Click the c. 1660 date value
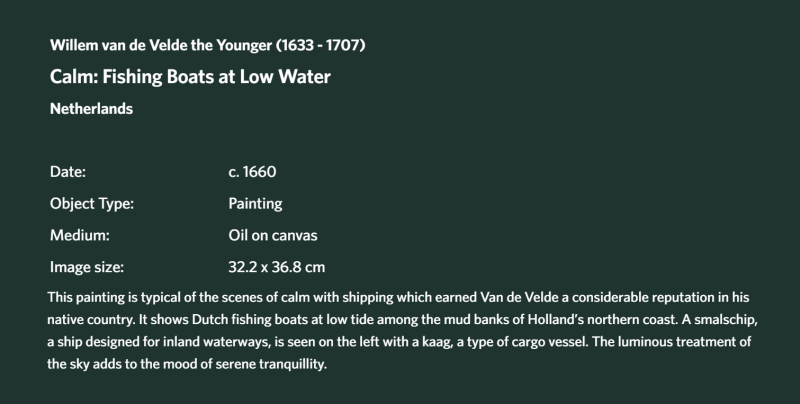The width and height of the screenshot is (800, 404). point(253,172)
